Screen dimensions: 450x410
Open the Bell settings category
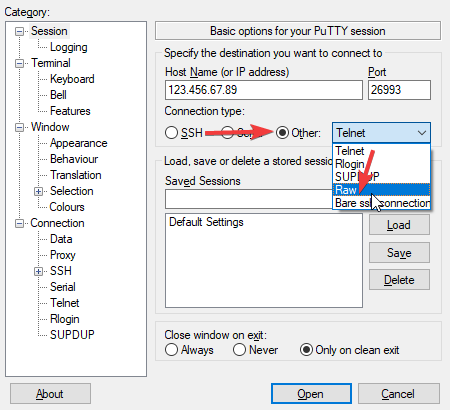(x=58, y=95)
